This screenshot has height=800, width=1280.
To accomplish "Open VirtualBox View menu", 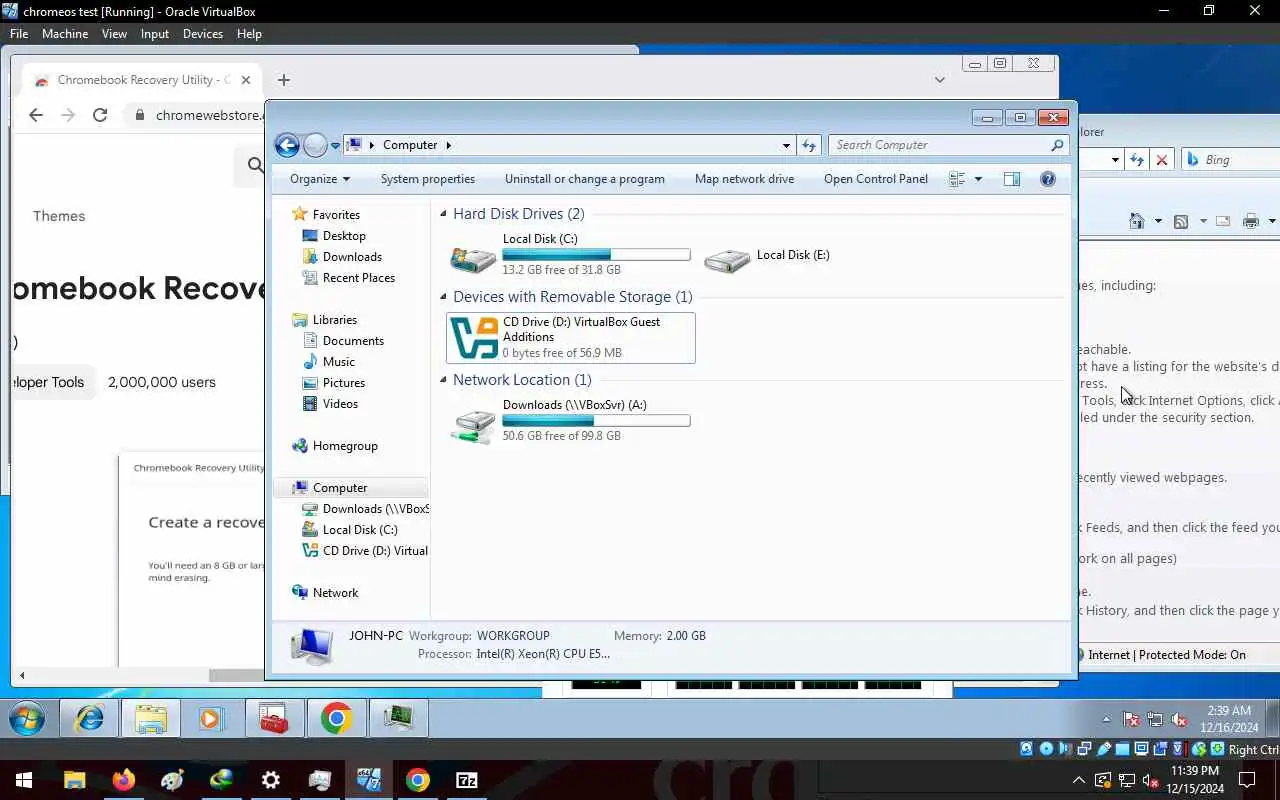I will 114,33.
